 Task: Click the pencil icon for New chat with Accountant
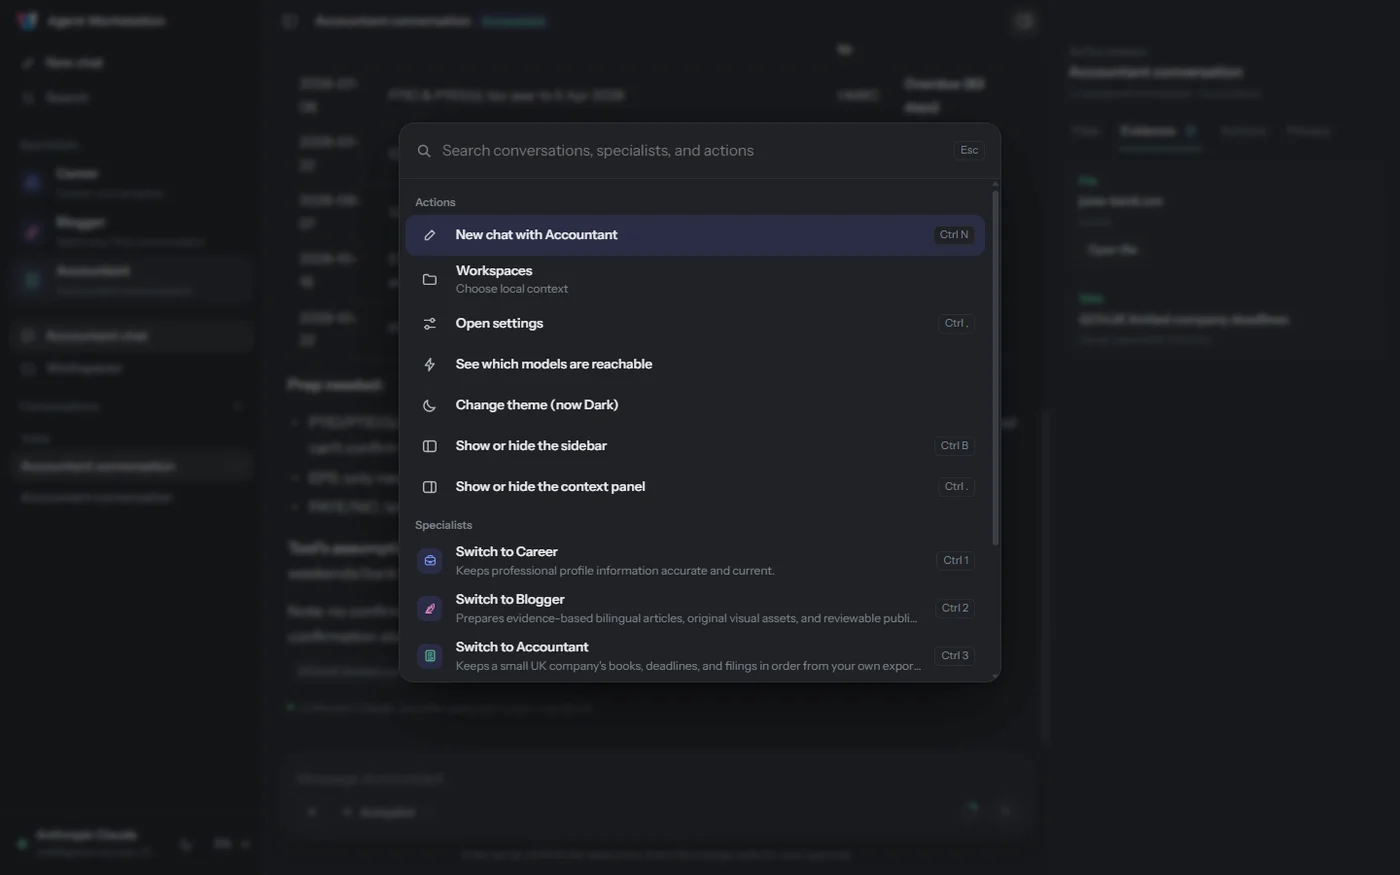[x=430, y=235]
